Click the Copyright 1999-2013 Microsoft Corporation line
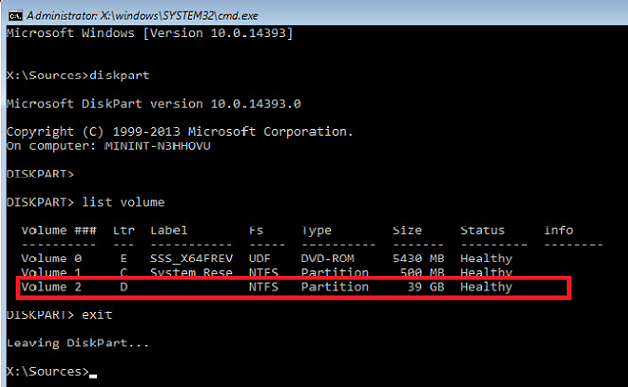The width and height of the screenshot is (628, 387). pos(180,132)
